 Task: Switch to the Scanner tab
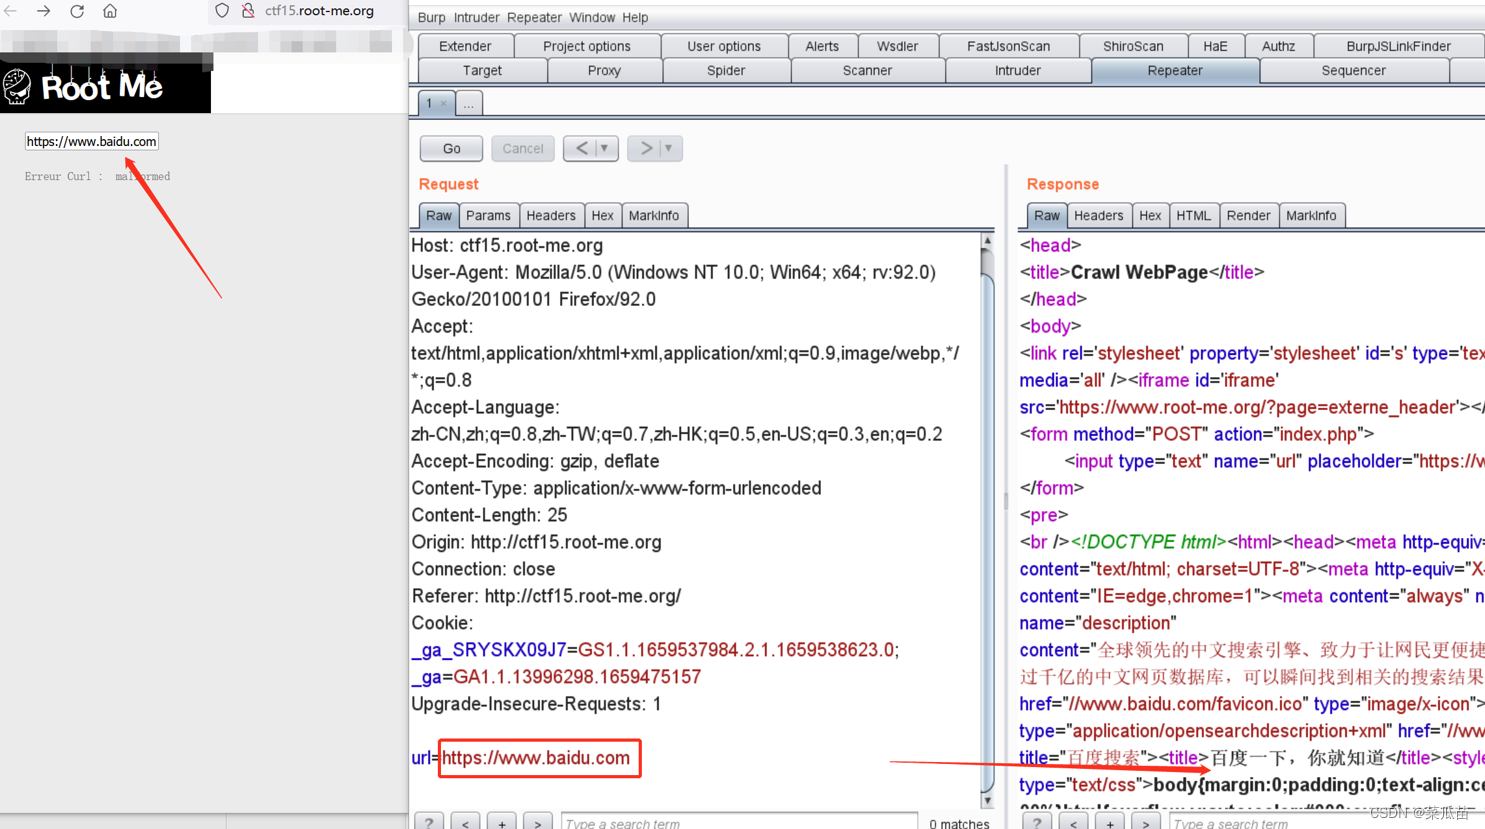(867, 71)
